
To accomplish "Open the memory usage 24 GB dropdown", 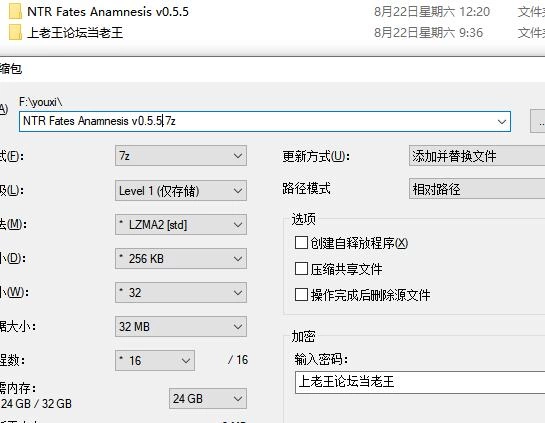I will click(208, 398).
